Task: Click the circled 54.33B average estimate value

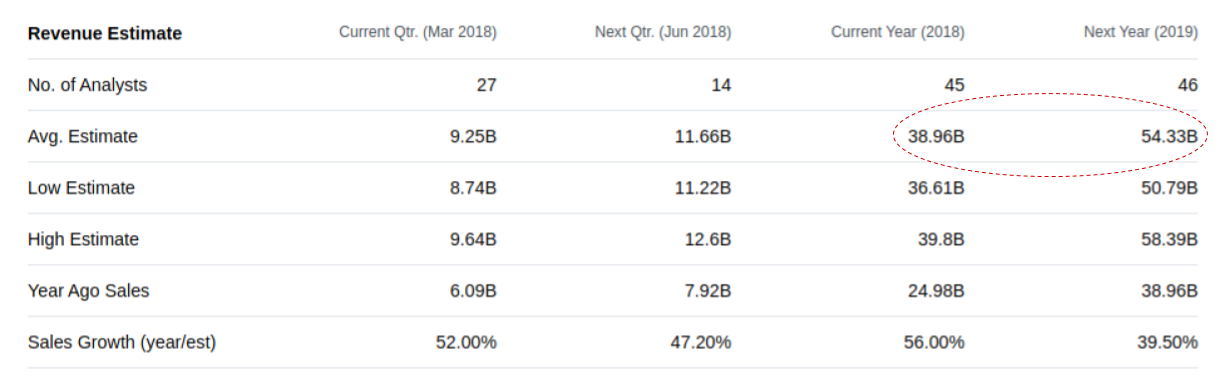Action: [1169, 137]
